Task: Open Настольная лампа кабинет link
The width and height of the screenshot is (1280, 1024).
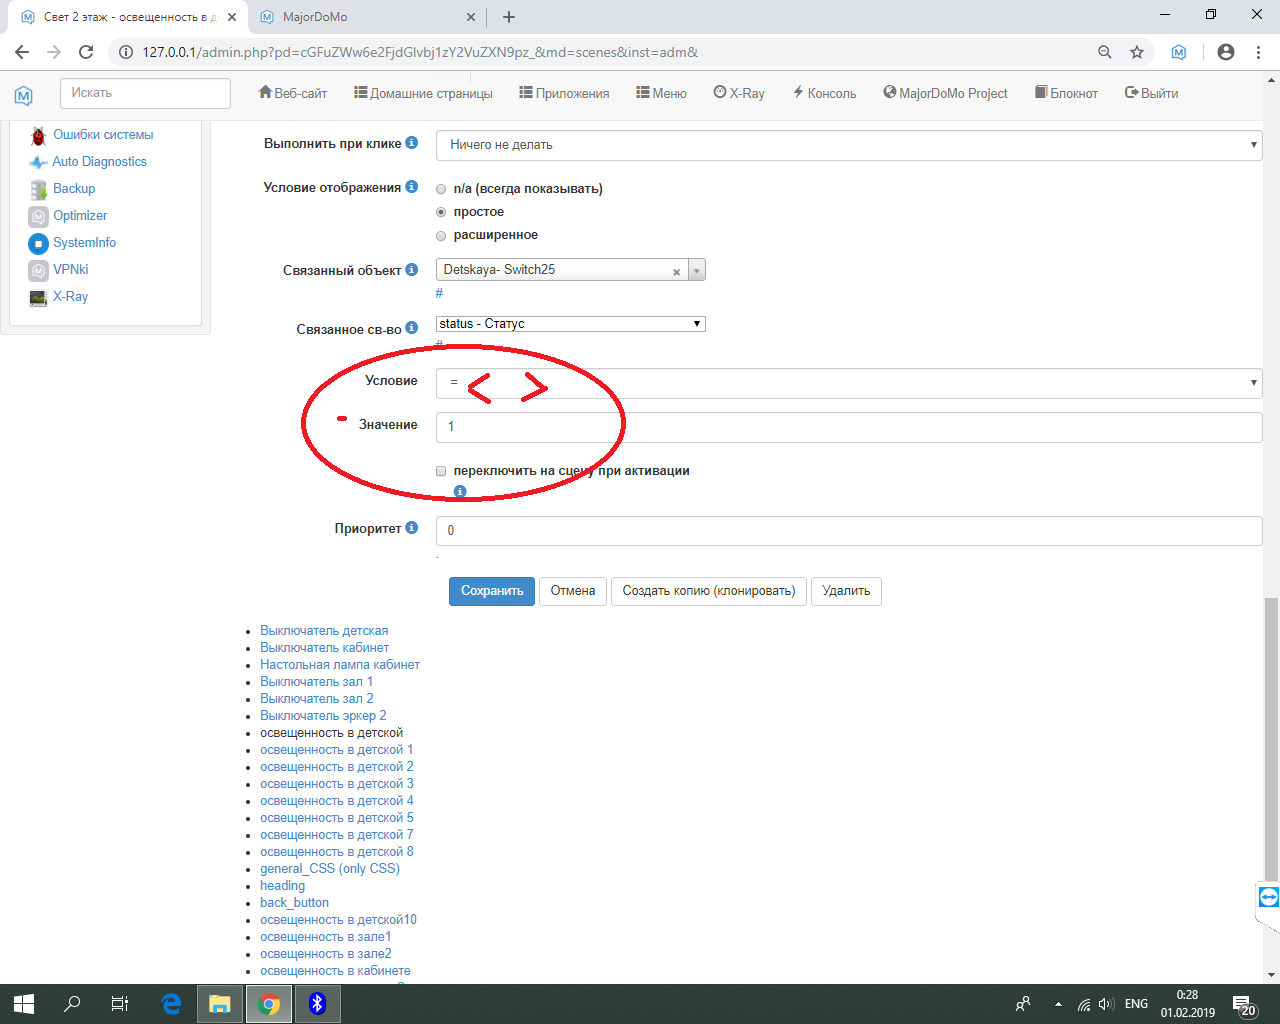Action: (340, 665)
